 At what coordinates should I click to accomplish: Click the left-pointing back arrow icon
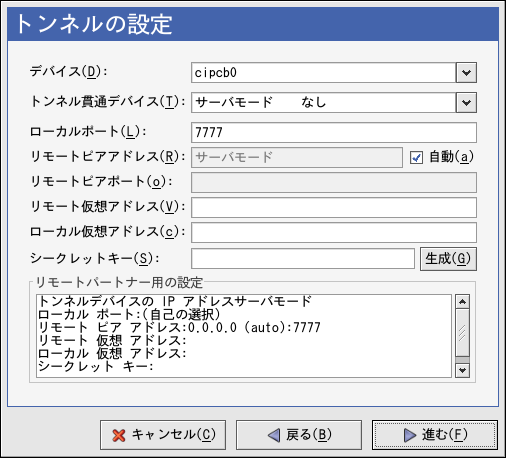point(274,435)
